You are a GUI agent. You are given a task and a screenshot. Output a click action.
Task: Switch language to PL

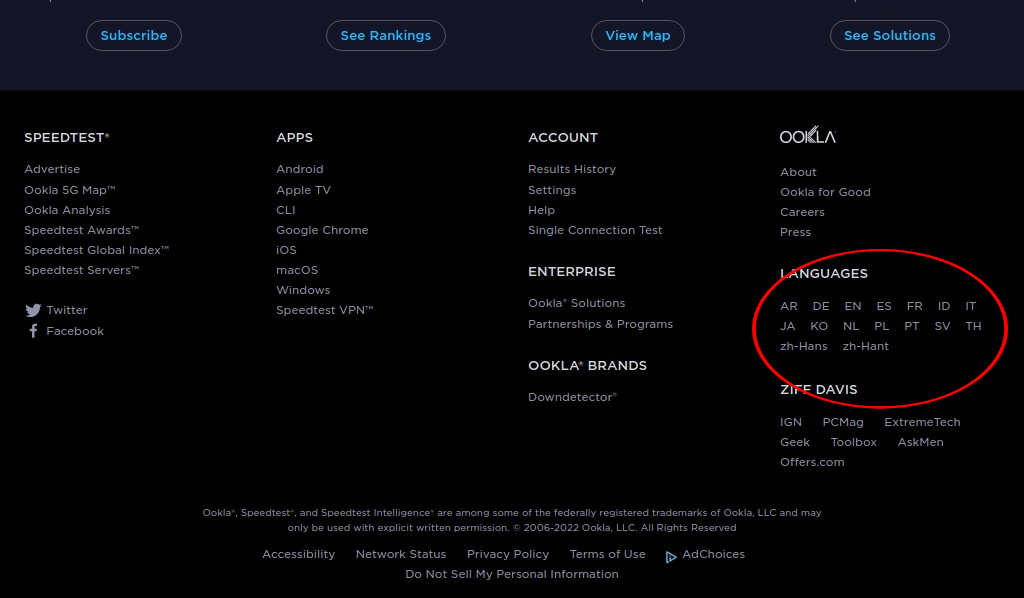(882, 326)
